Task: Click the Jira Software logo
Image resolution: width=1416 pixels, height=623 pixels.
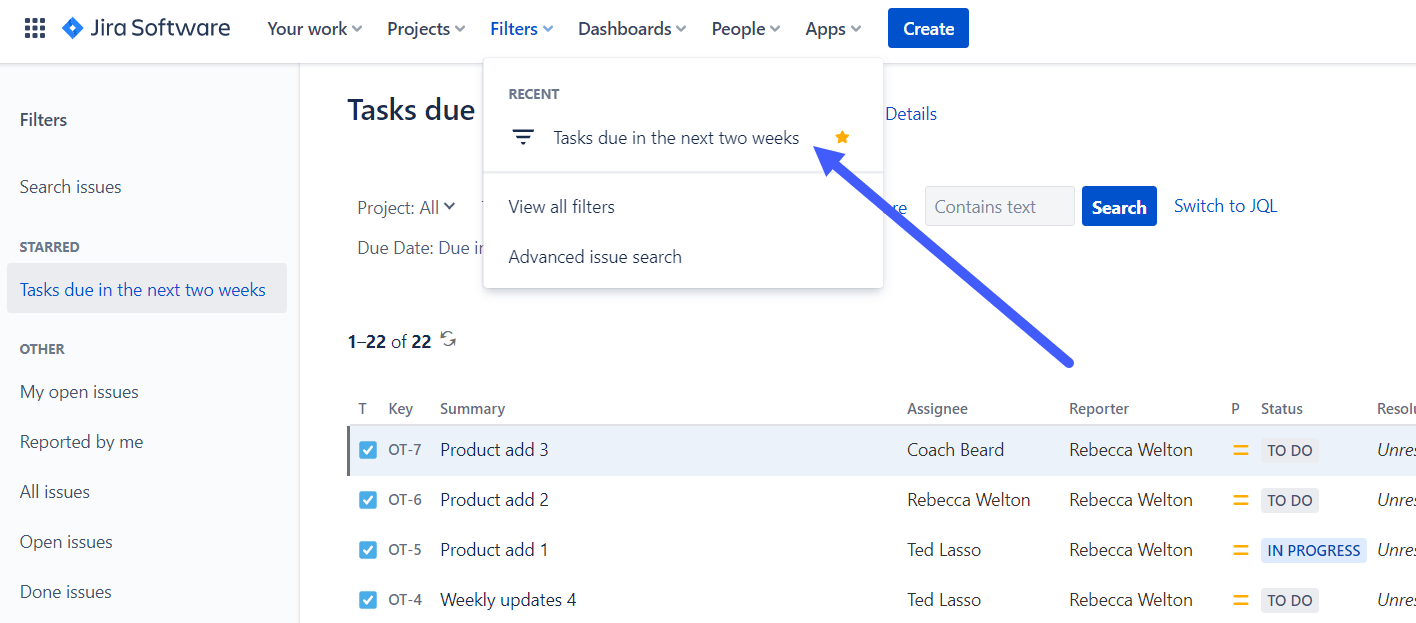Action: pyautogui.click(x=146, y=28)
